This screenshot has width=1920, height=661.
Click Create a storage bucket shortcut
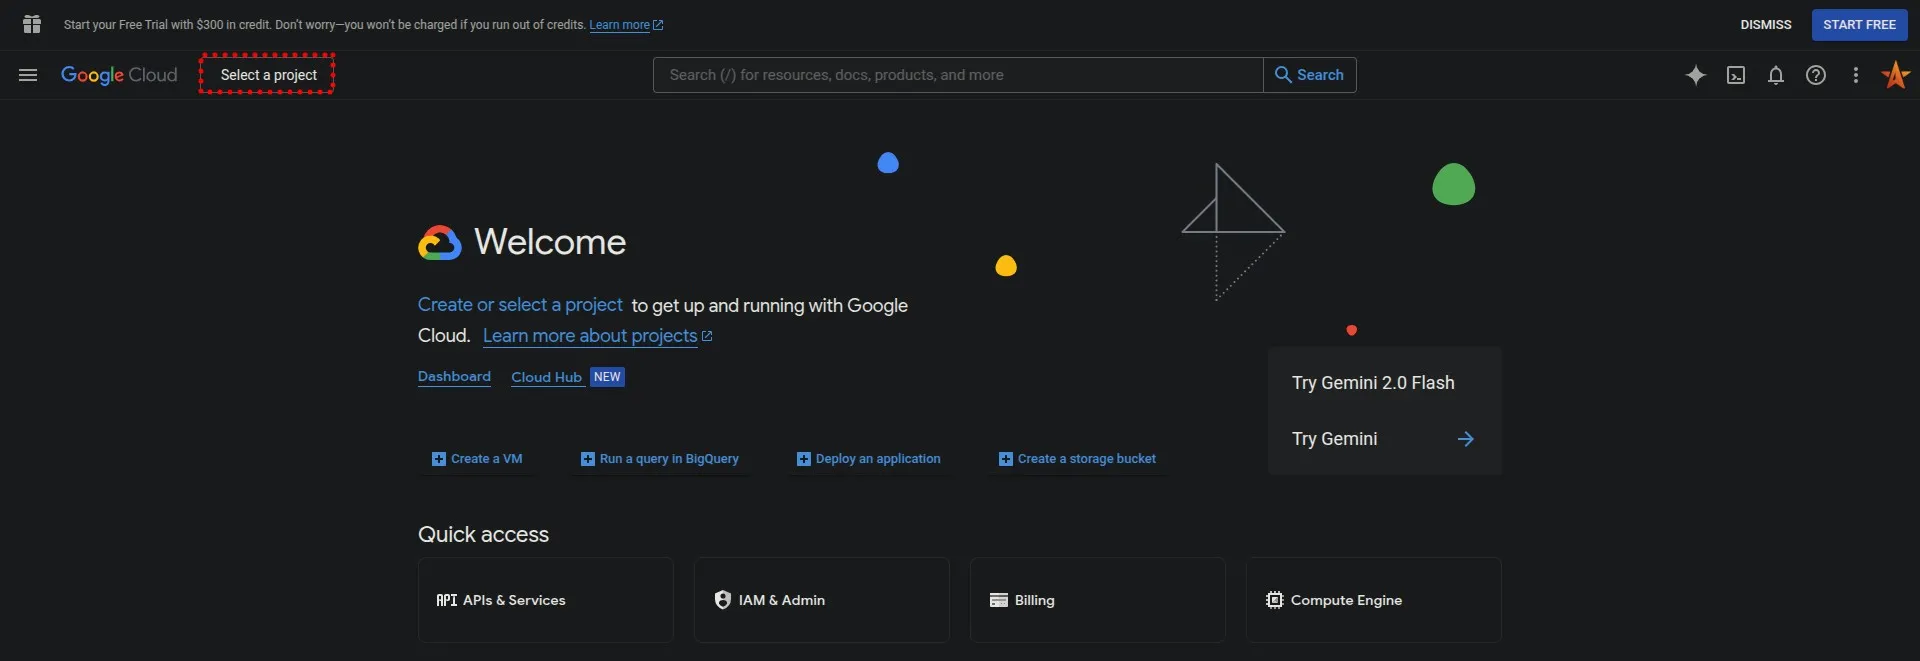pos(1077,459)
